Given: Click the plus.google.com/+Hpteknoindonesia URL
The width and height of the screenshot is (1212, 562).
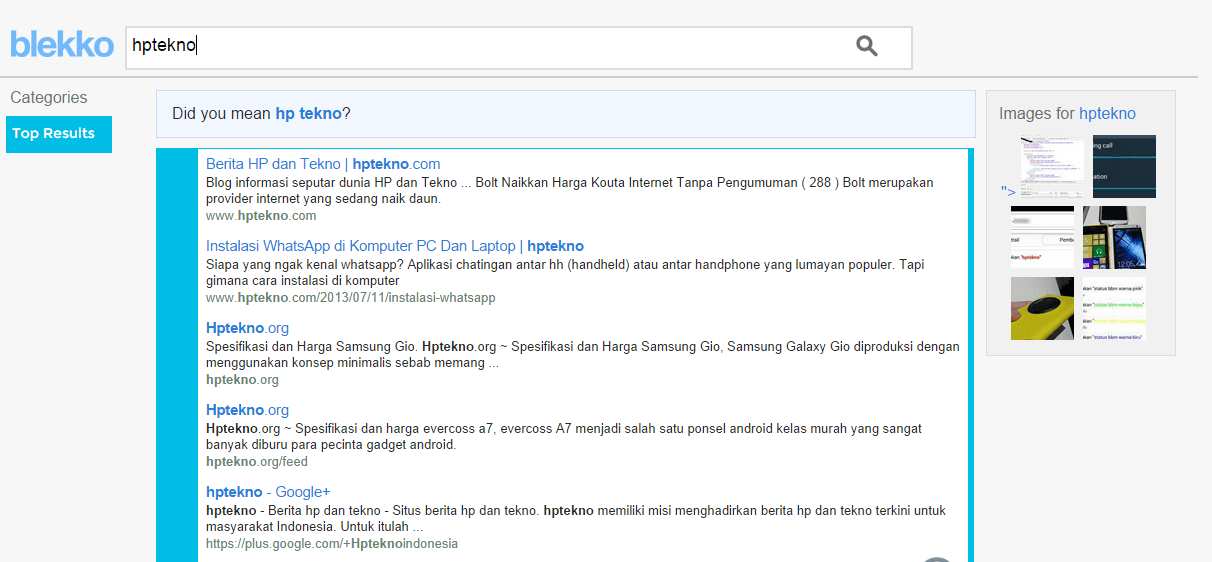Looking at the screenshot, I should [x=332, y=544].
